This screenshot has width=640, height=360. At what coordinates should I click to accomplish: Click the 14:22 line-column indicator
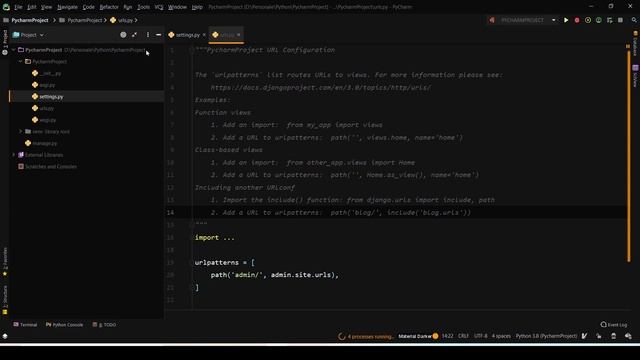(x=447, y=336)
